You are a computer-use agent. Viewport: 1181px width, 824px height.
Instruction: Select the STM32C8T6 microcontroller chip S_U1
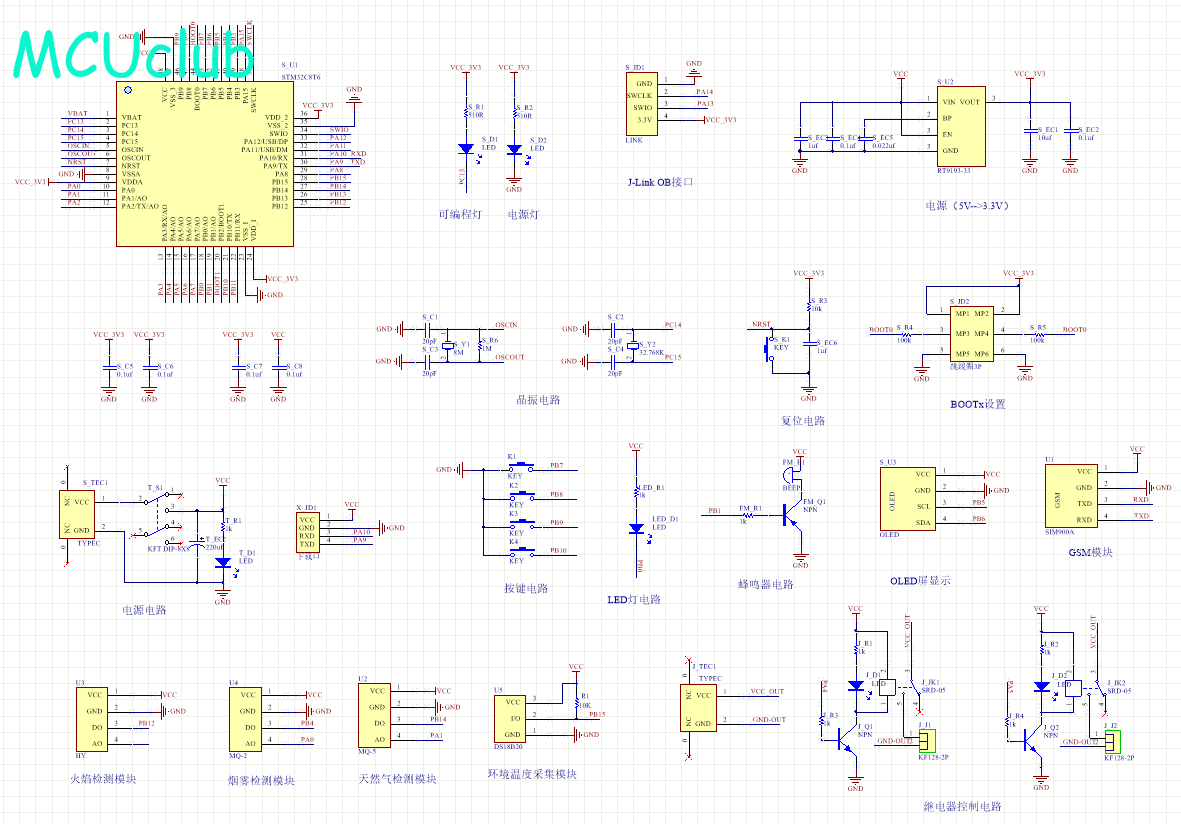(205, 164)
